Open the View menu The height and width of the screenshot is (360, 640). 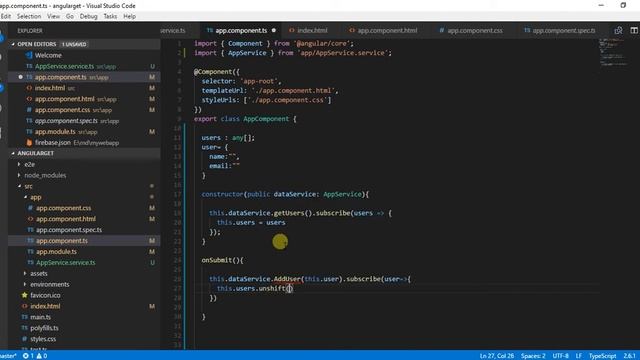(53, 16)
